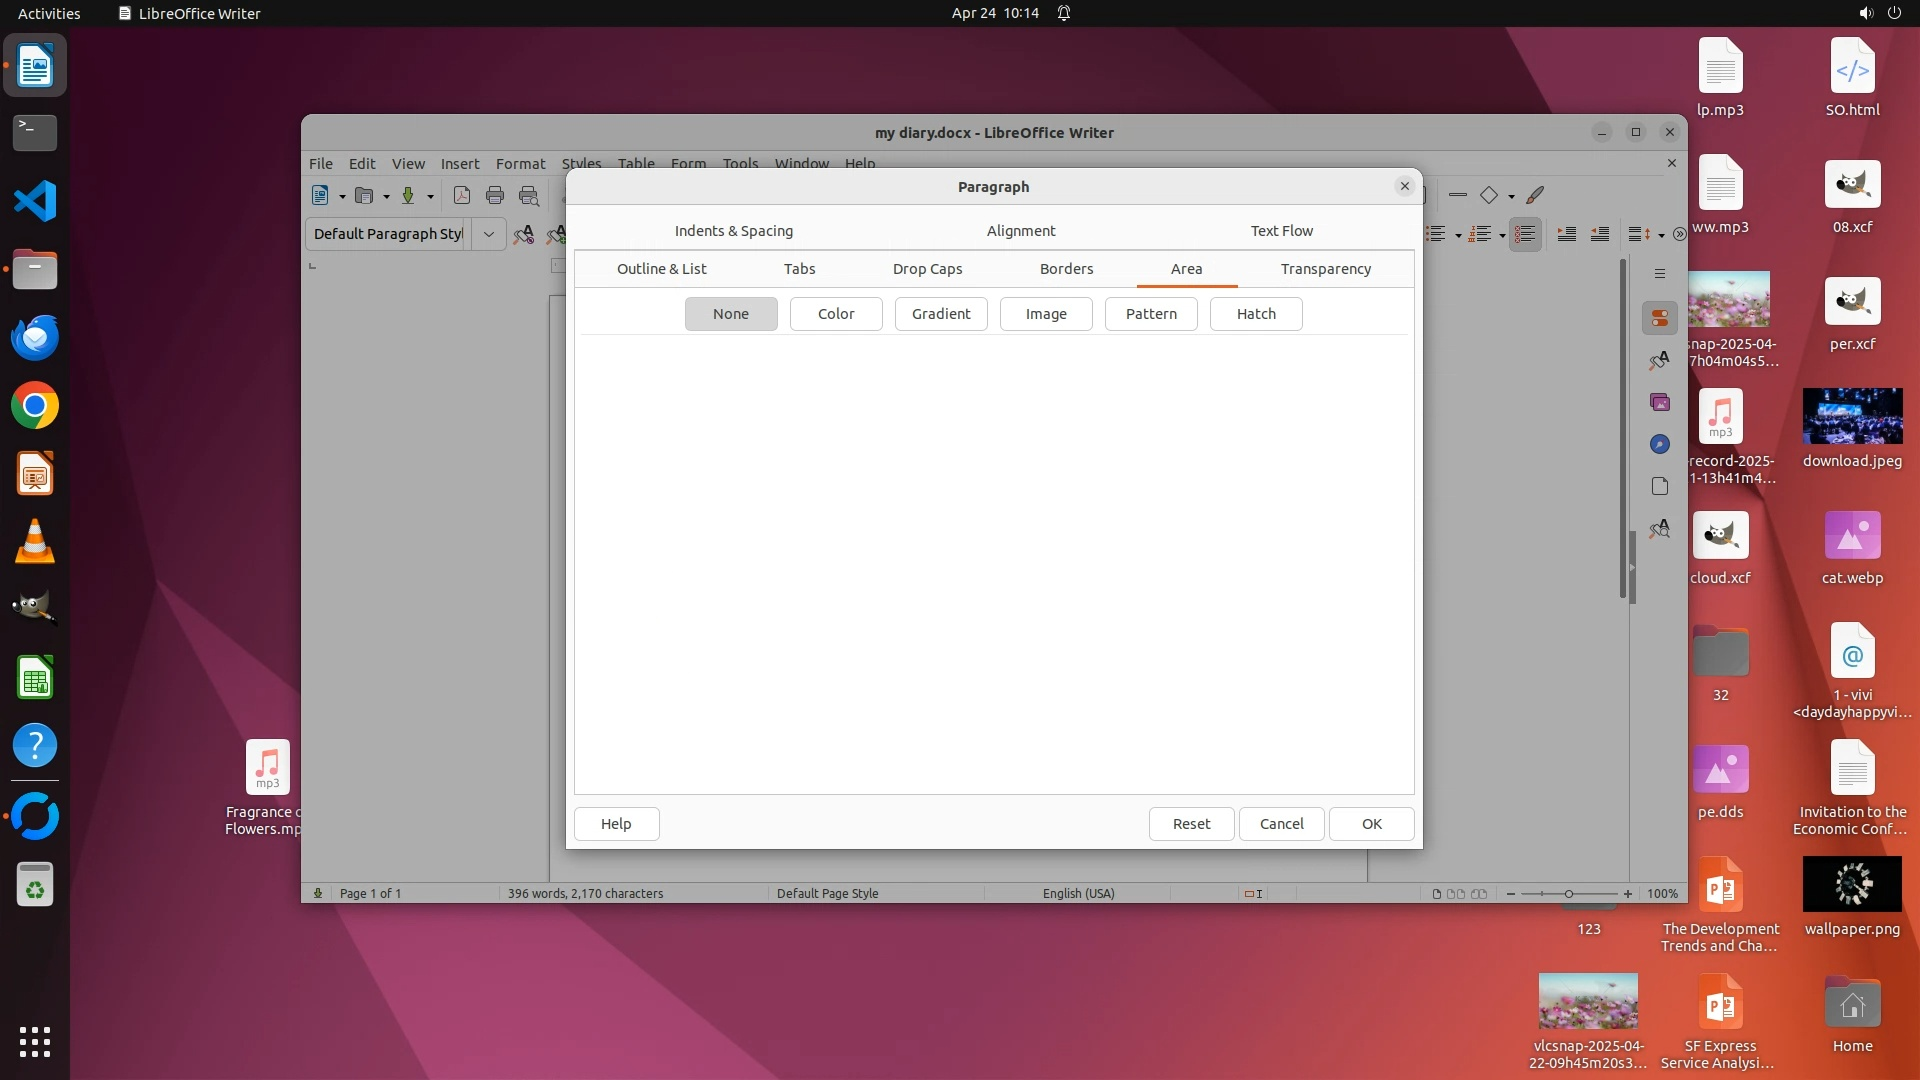
Task: Click the Increase Indent icon
Action: [1567, 234]
